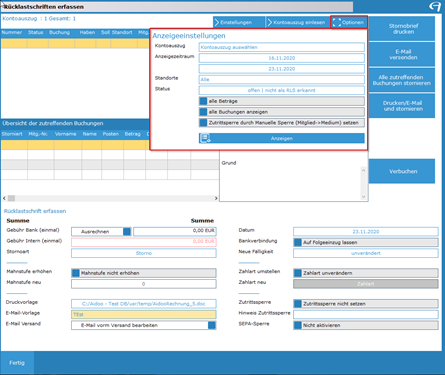Image resolution: width=445 pixels, height=375 pixels.
Task: Click the Grund text area
Action: click(290, 183)
